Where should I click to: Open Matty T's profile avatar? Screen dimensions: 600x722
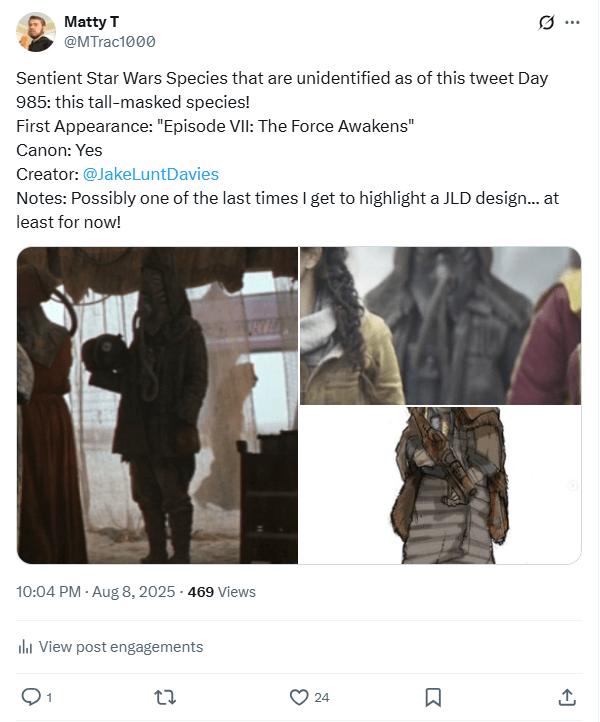point(36,32)
